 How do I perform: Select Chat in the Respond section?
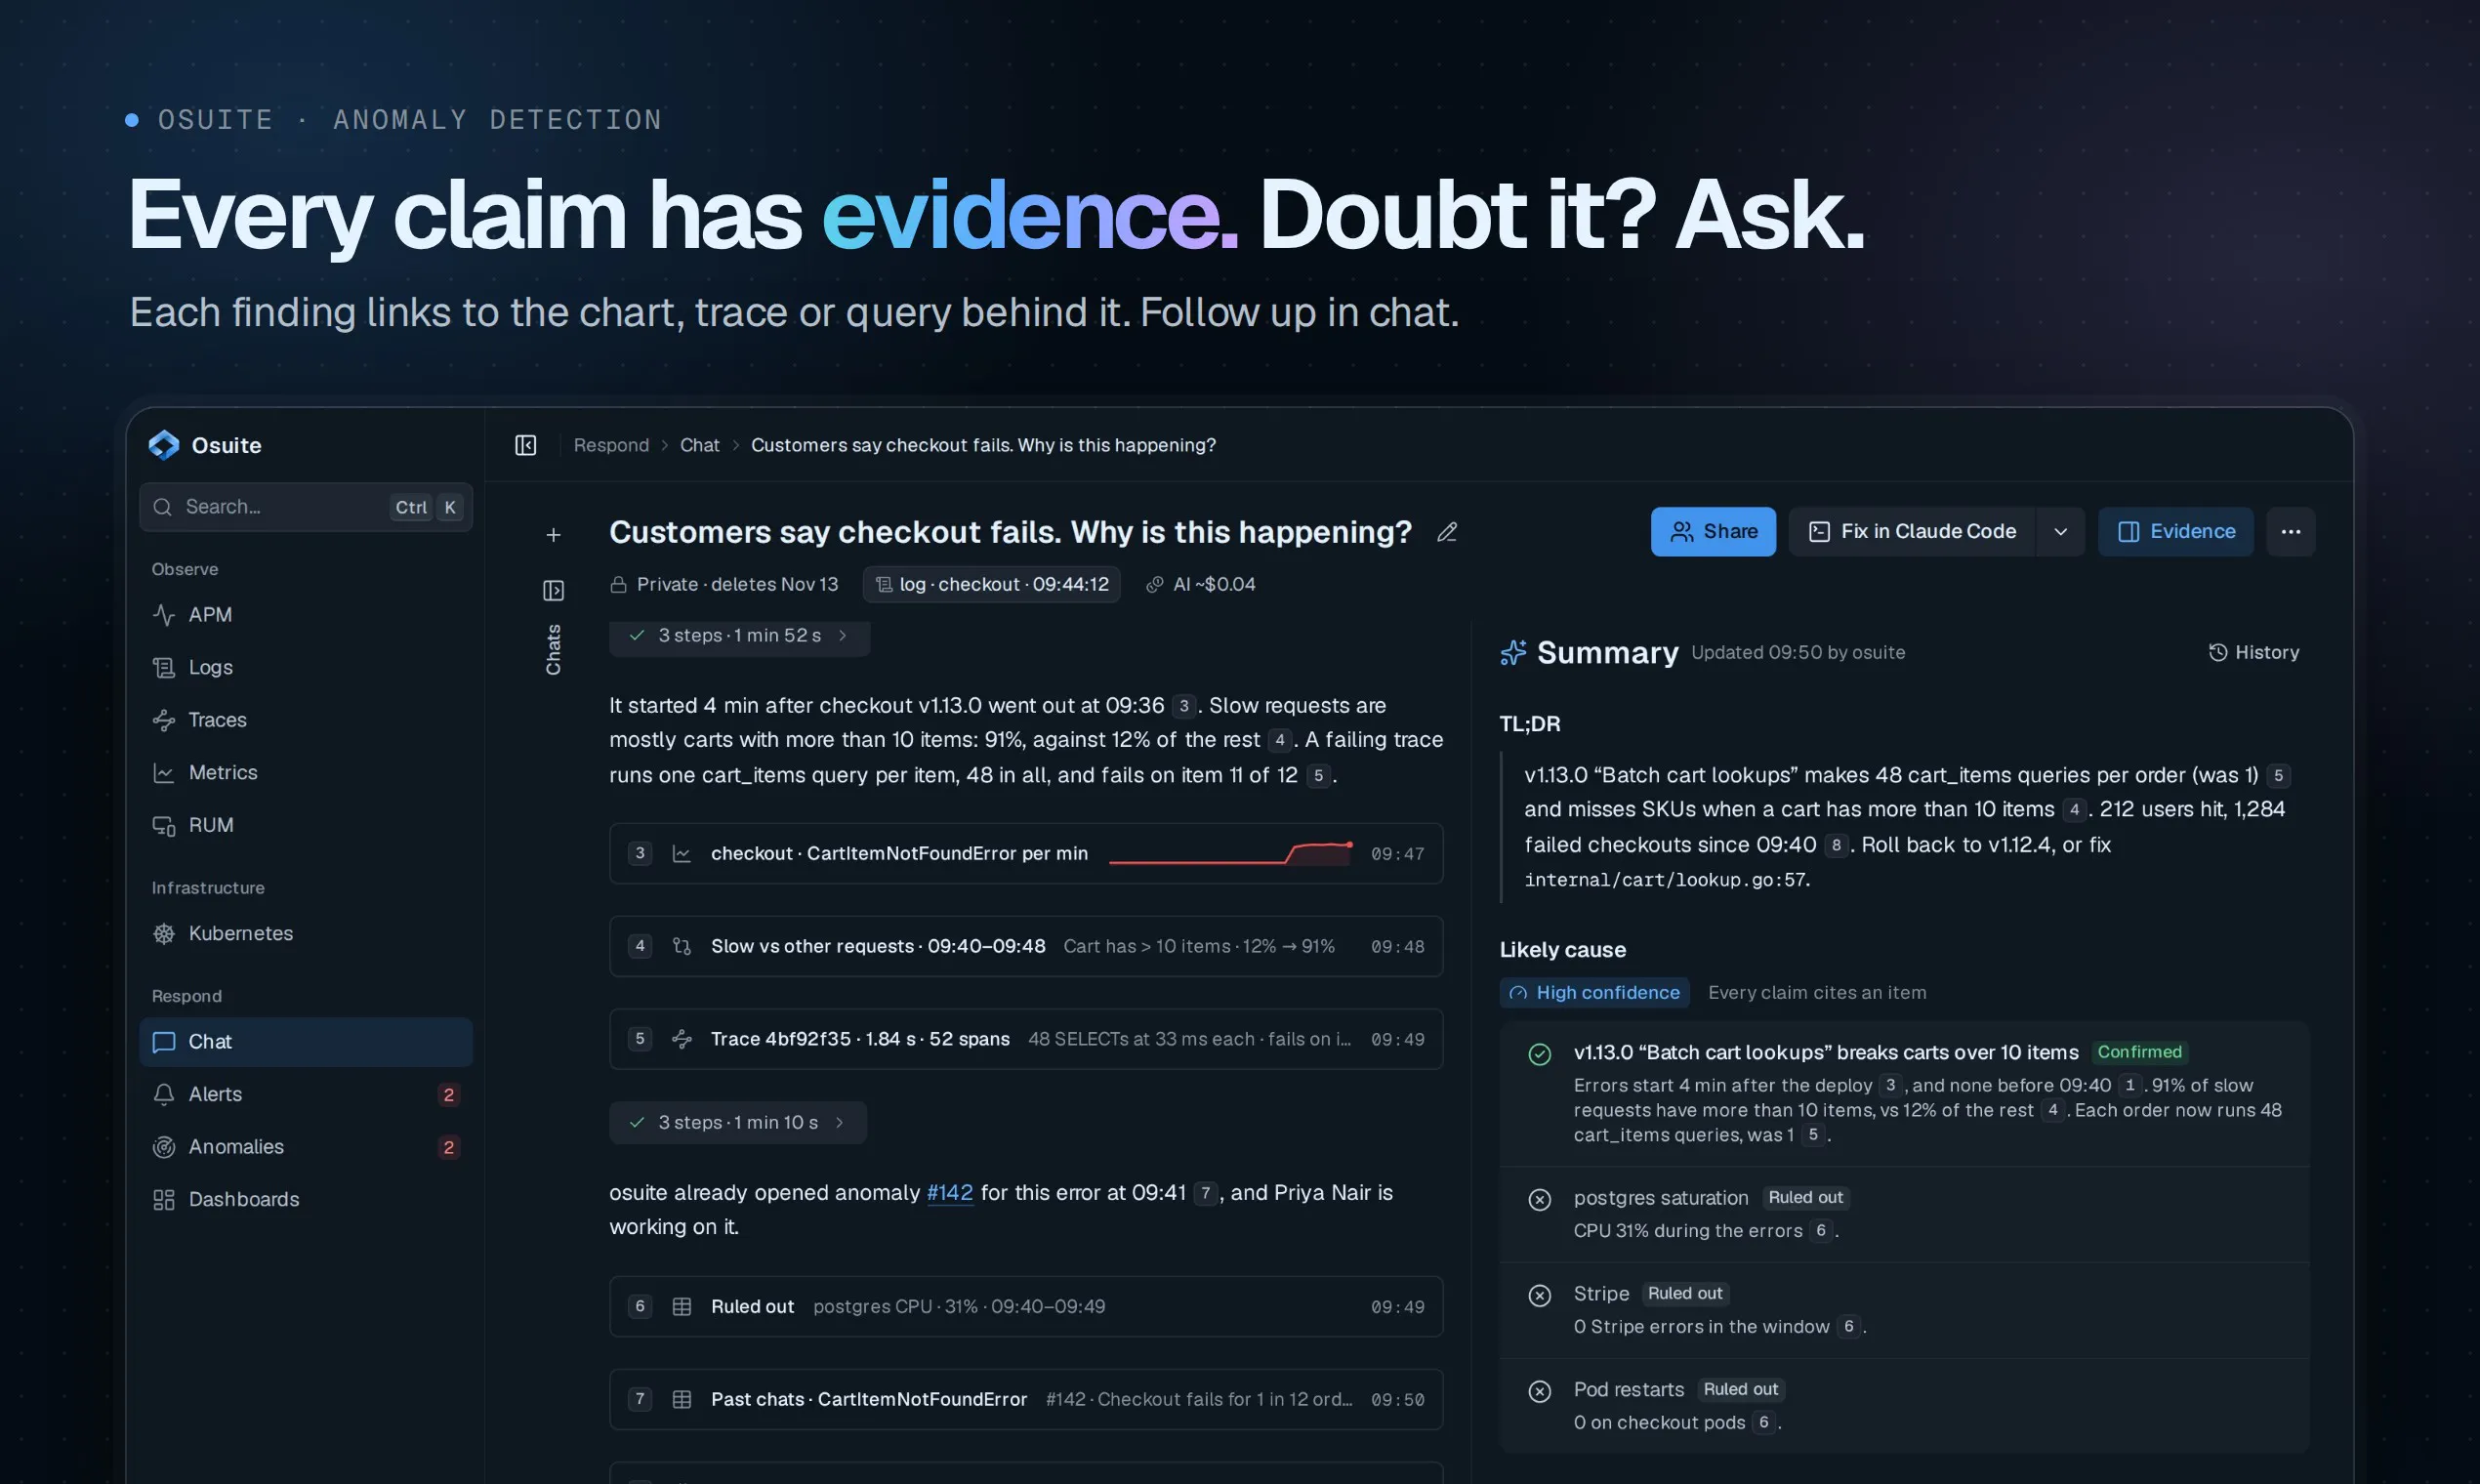[306, 1042]
